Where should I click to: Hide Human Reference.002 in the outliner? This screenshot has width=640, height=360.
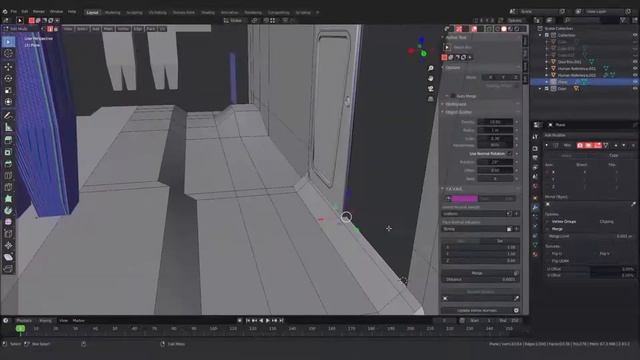[635, 75]
